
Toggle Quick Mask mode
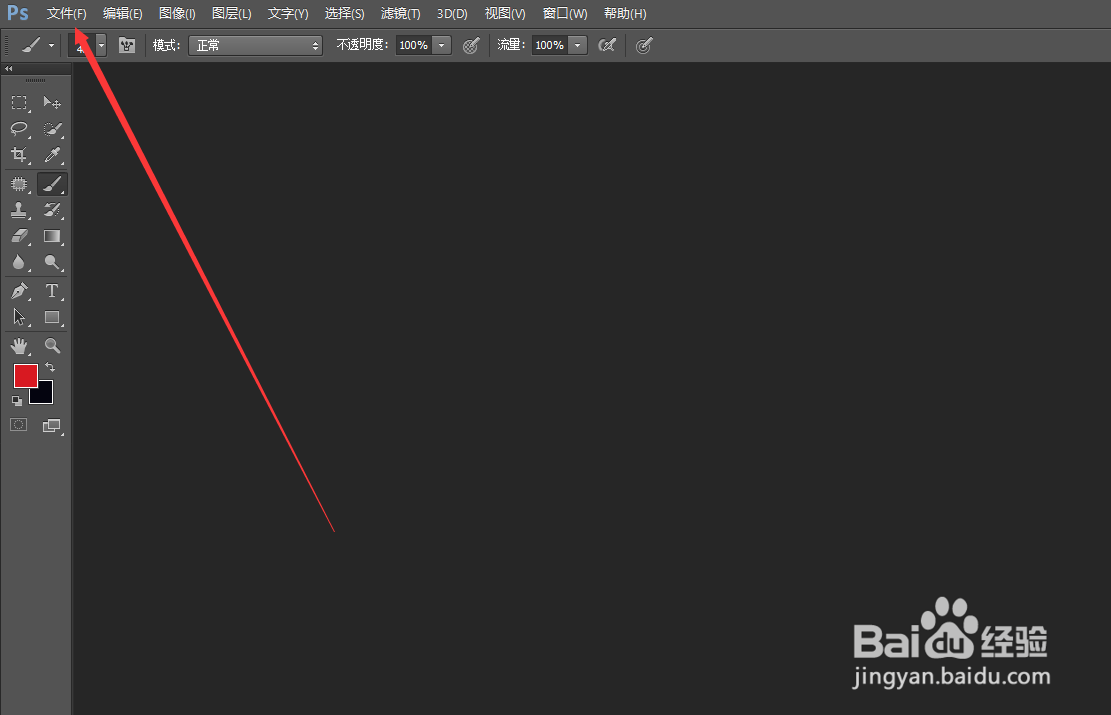pyautogui.click(x=19, y=425)
